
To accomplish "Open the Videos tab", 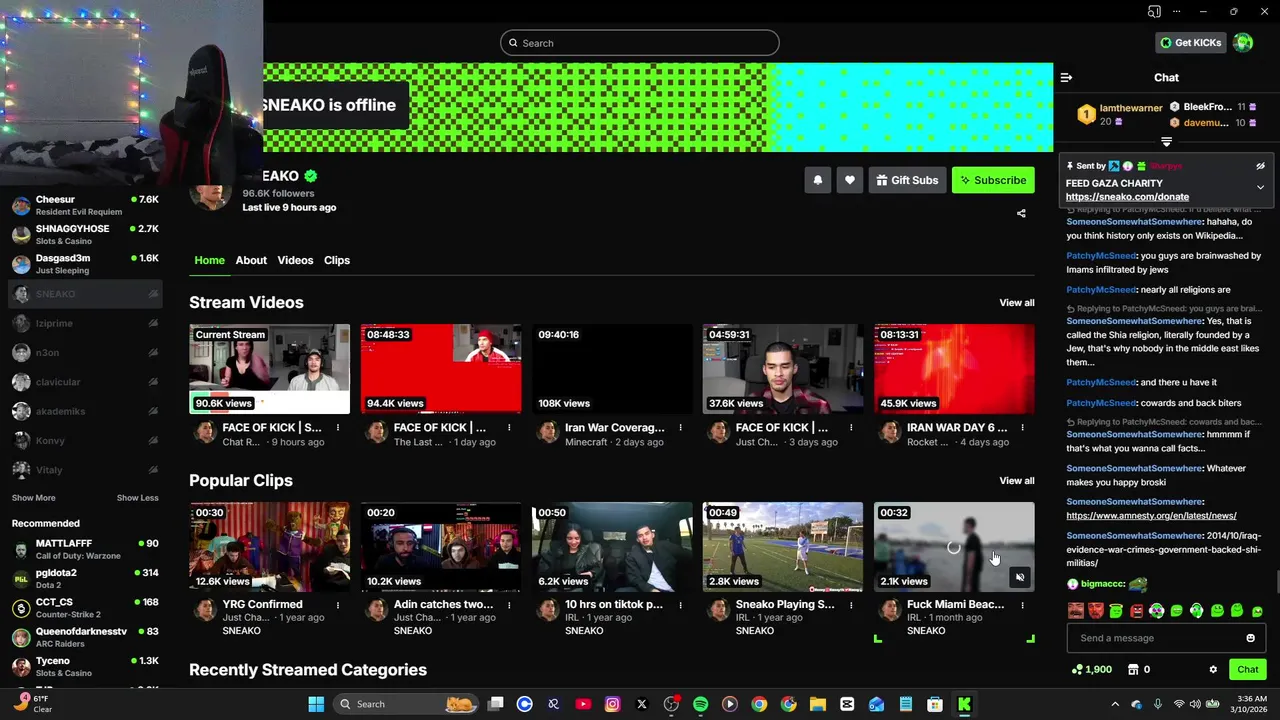I will [295, 260].
